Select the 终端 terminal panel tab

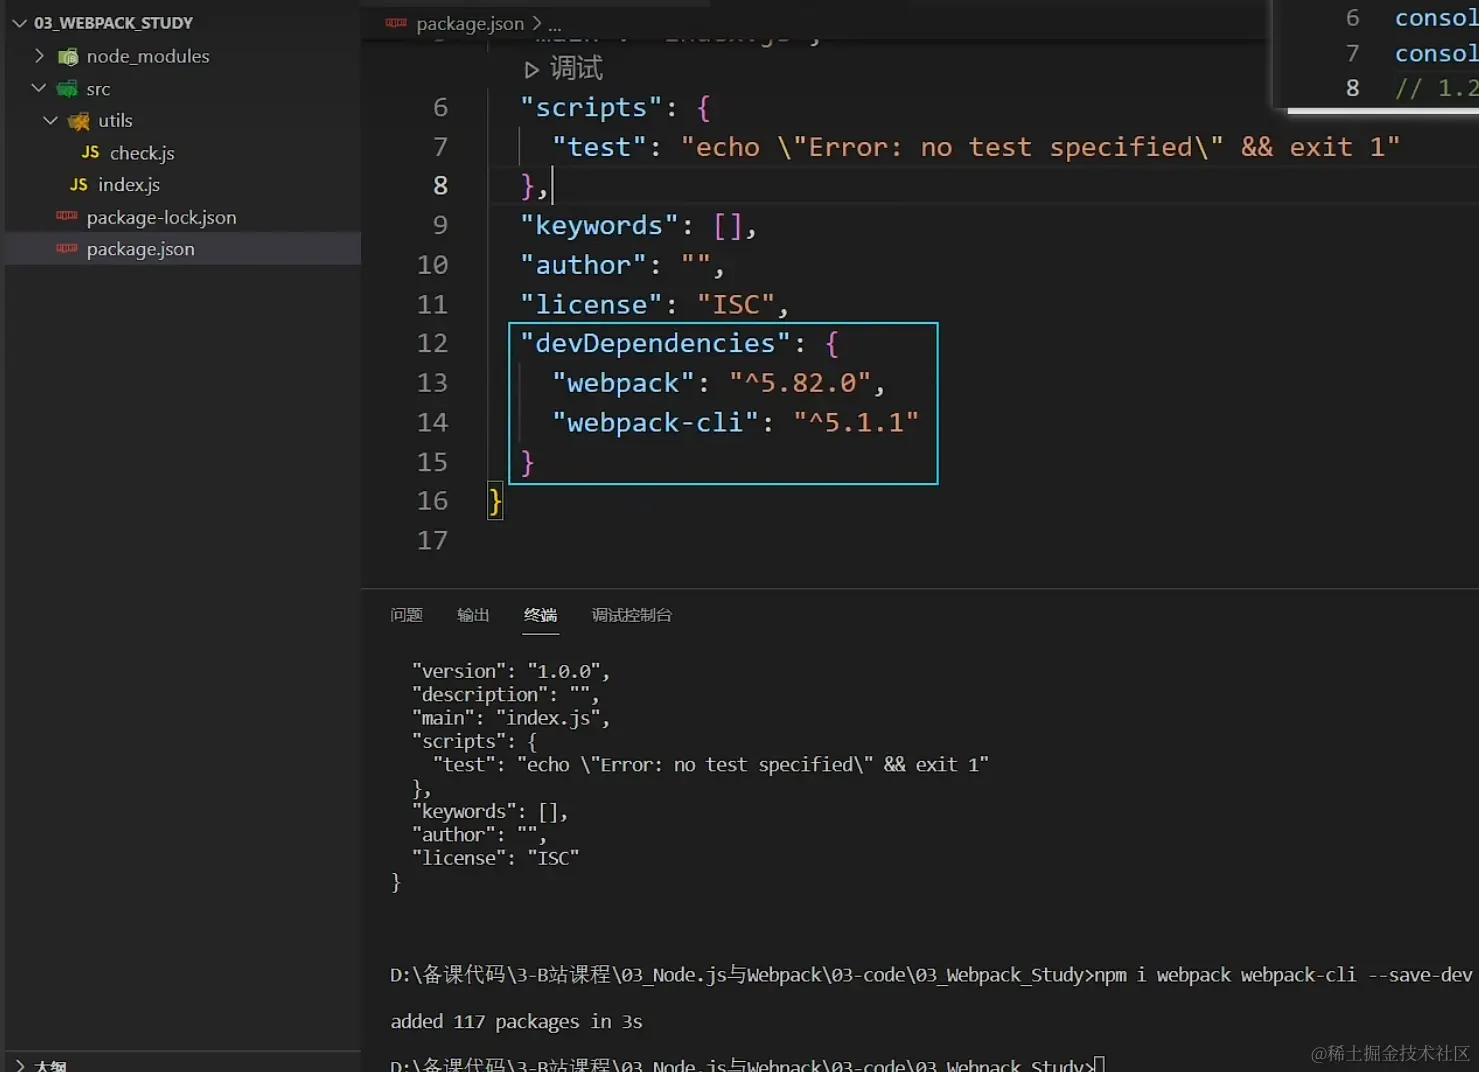point(541,615)
